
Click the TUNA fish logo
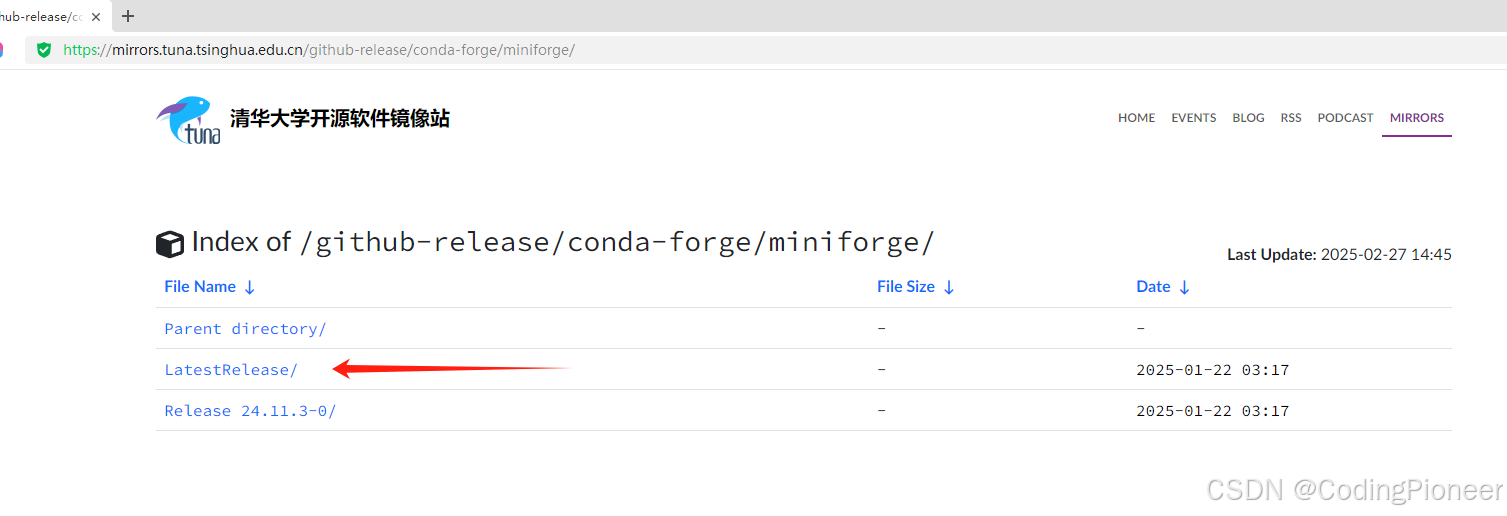[x=188, y=120]
